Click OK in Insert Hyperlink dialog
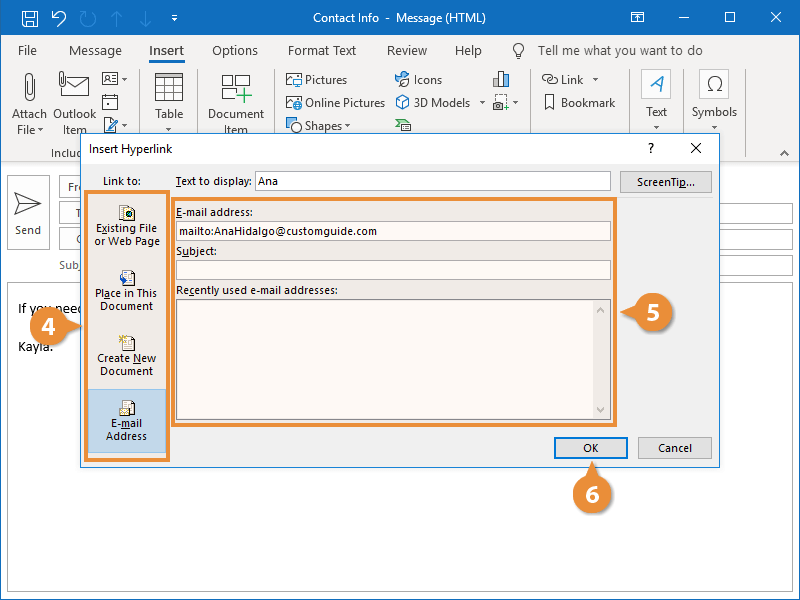The height and width of the screenshot is (600, 800). click(x=591, y=448)
